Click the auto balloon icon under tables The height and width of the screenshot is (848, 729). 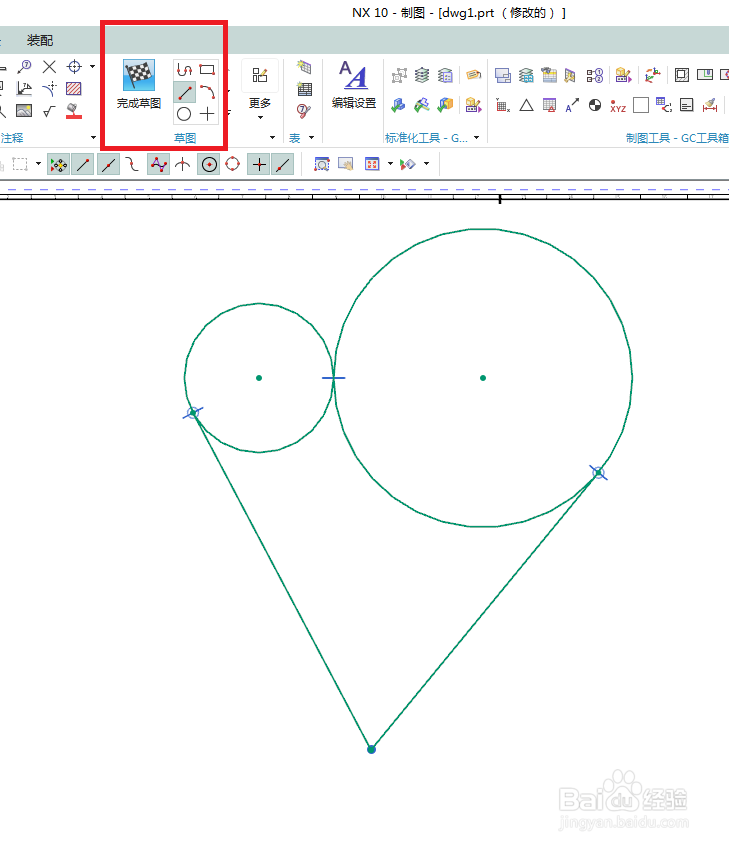click(304, 111)
